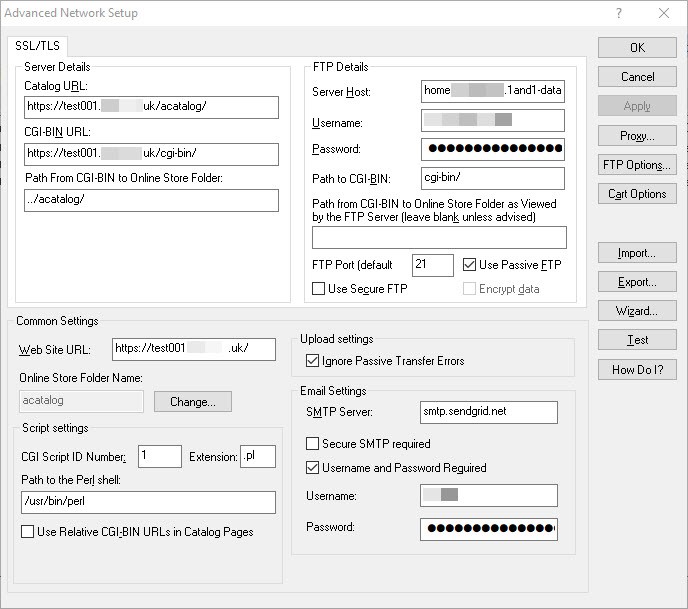Screen dimensions: 688x609
Task: Launch the setup Wizard
Action: tap(637, 311)
